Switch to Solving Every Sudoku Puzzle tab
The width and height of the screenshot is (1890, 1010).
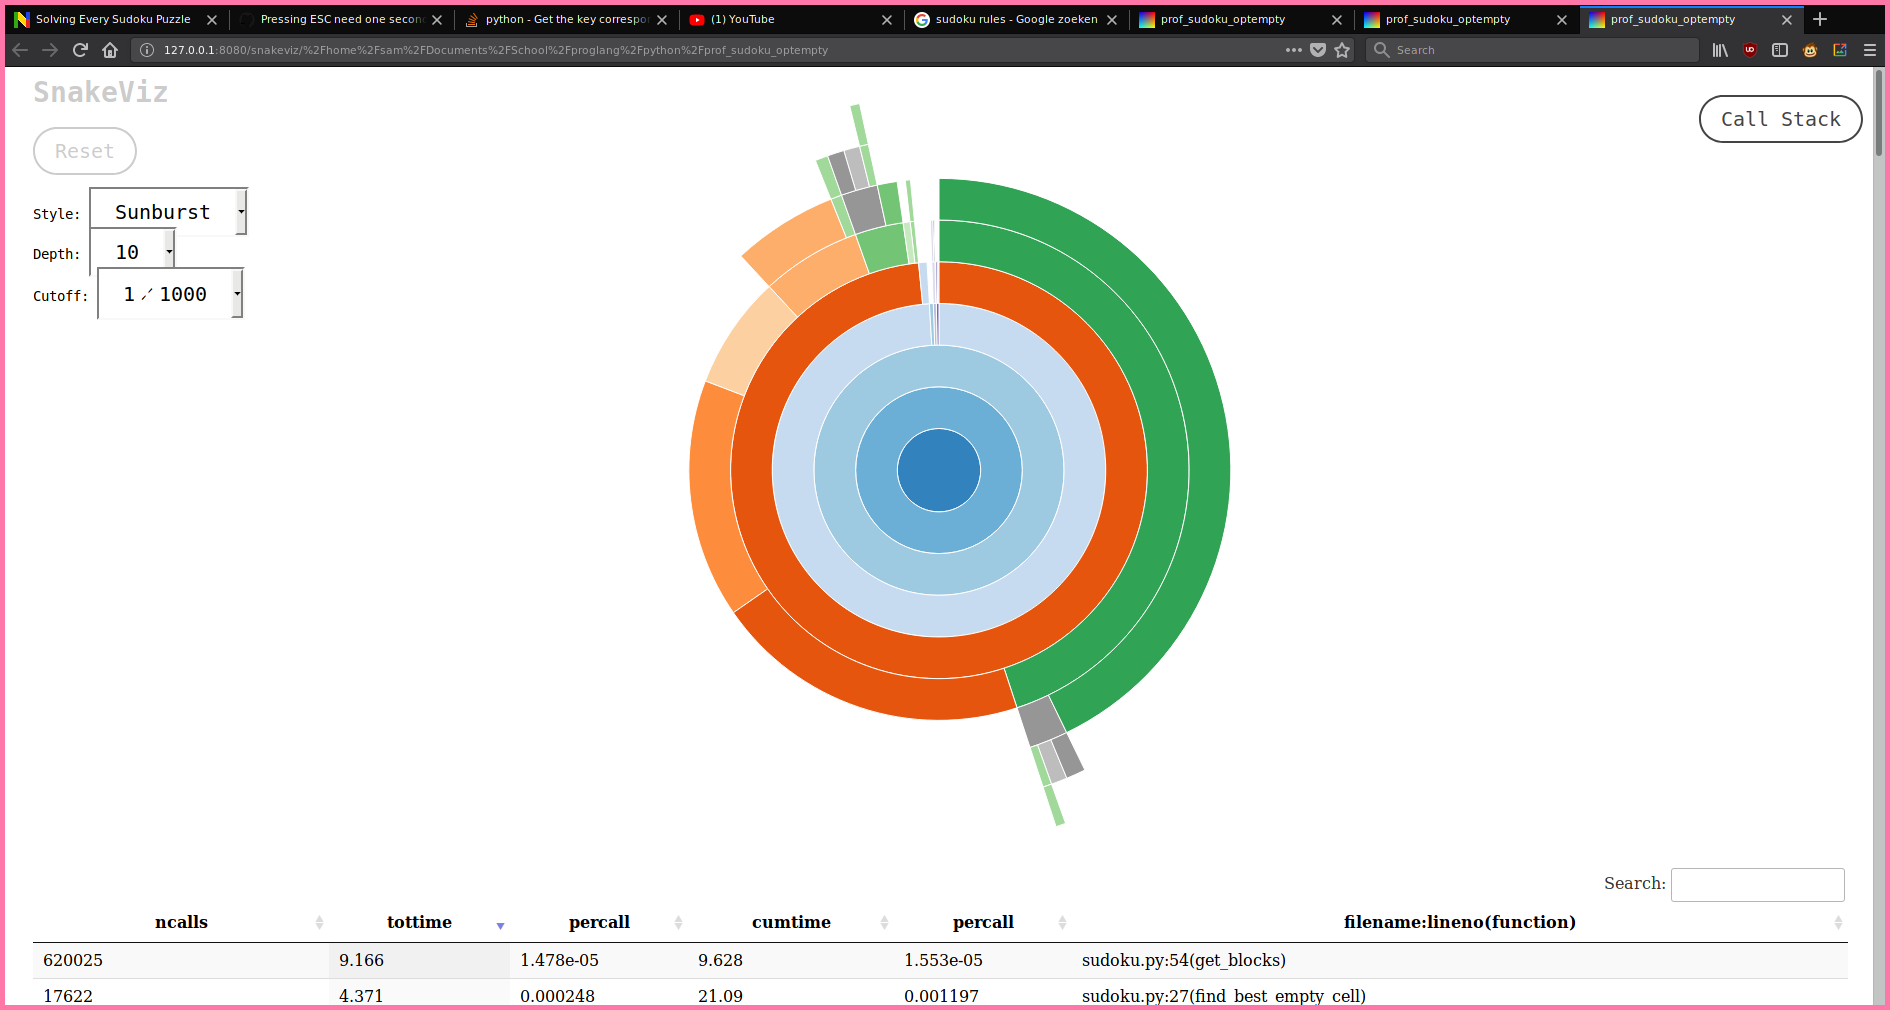click(x=112, y=19)
